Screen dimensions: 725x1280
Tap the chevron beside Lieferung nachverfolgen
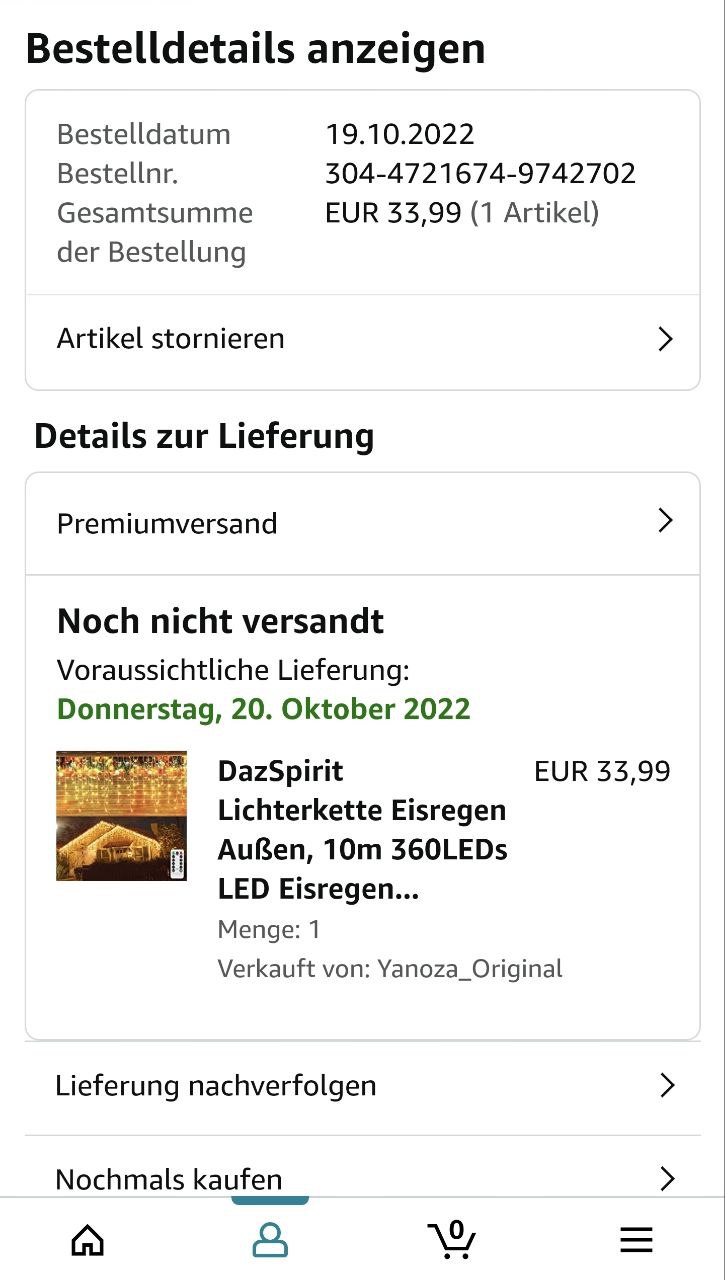(x=667, y=1085)
